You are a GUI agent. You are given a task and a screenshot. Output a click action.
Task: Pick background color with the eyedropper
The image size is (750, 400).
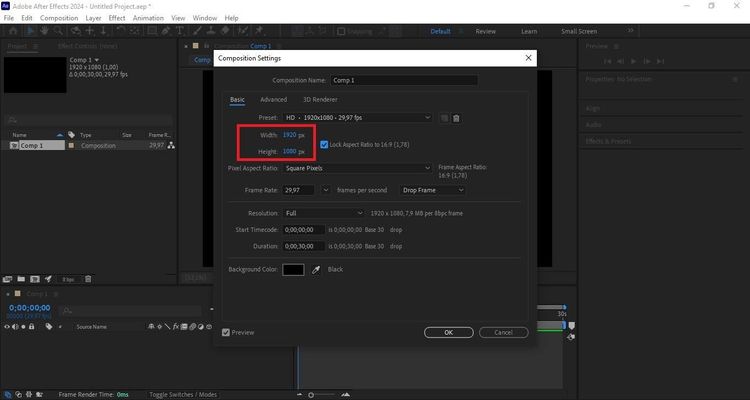(317, 269)
